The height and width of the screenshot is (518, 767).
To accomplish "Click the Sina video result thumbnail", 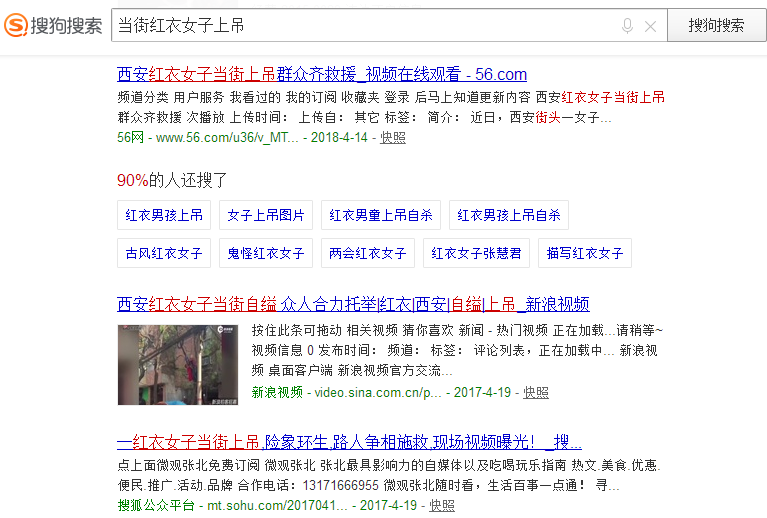I will [x=177, y=364].
